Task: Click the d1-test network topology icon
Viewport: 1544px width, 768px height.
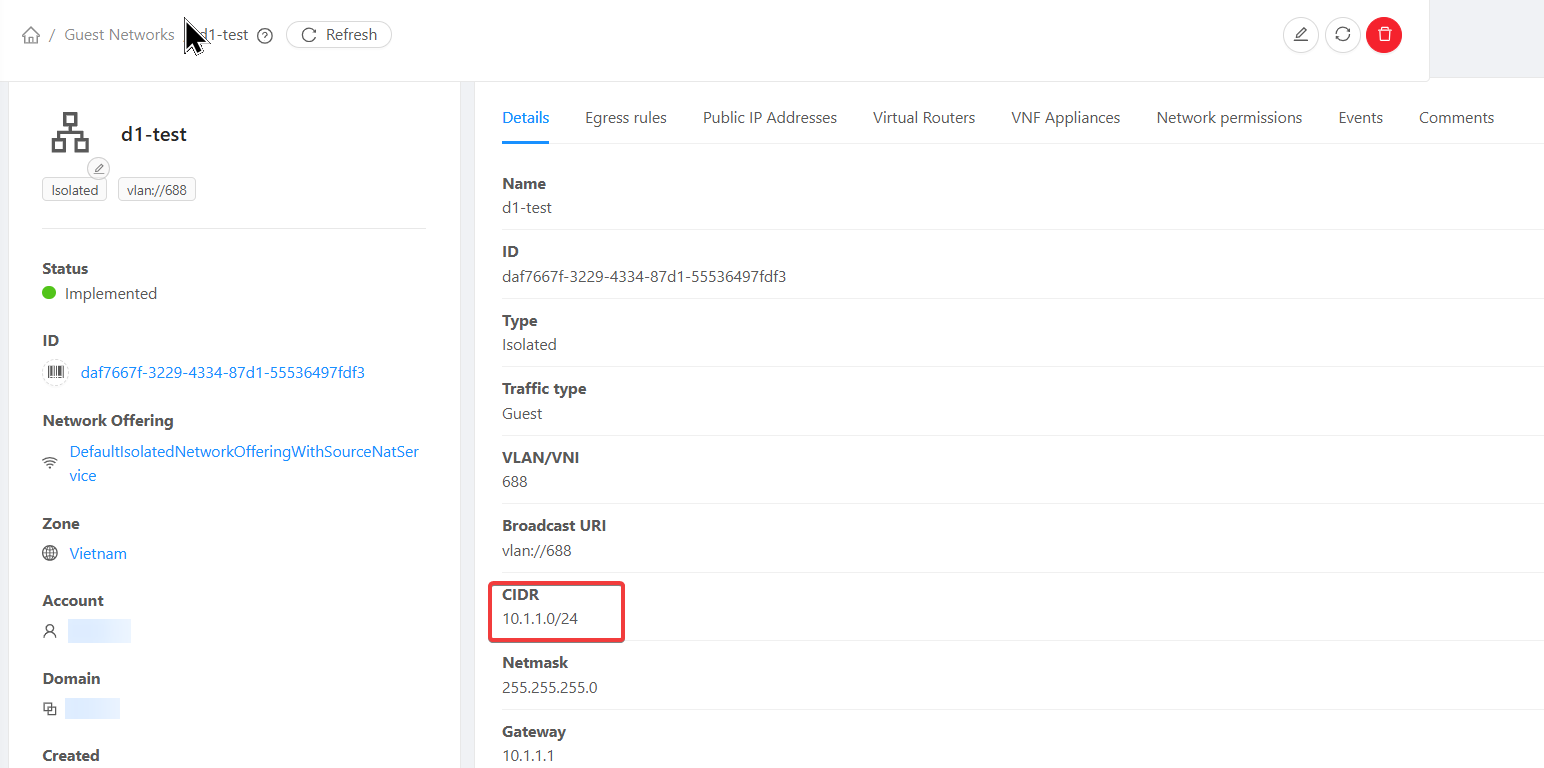Action: click(70, 133)
